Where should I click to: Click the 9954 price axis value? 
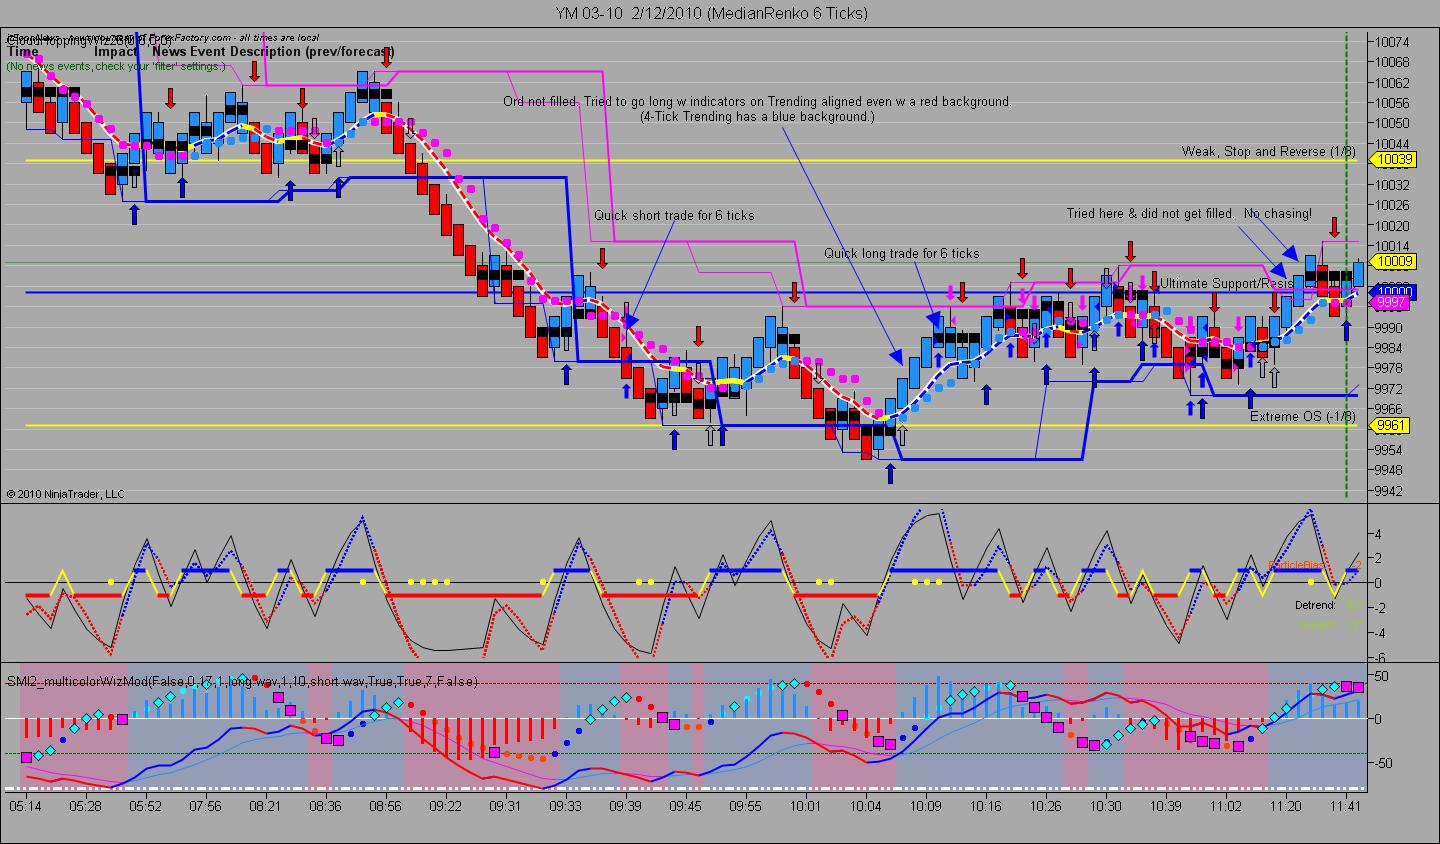(x=1389, y=450)
